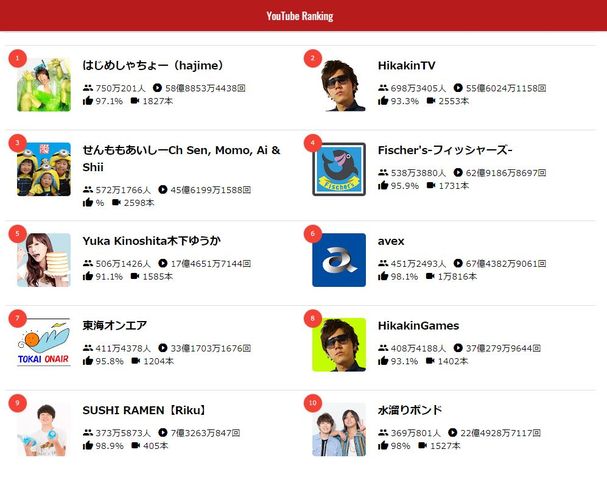
Task: Click the avex blue logo thumbnail
Action: 339,260
